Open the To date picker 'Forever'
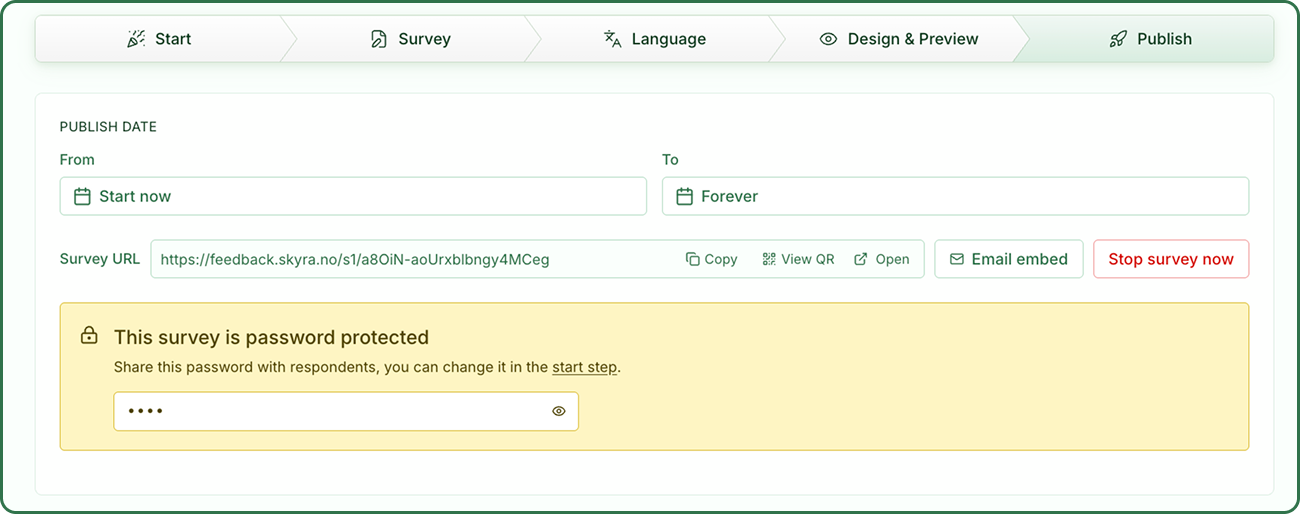This screenshot has height=514, width=1300. pyautogui.click(x=955, y=196)
